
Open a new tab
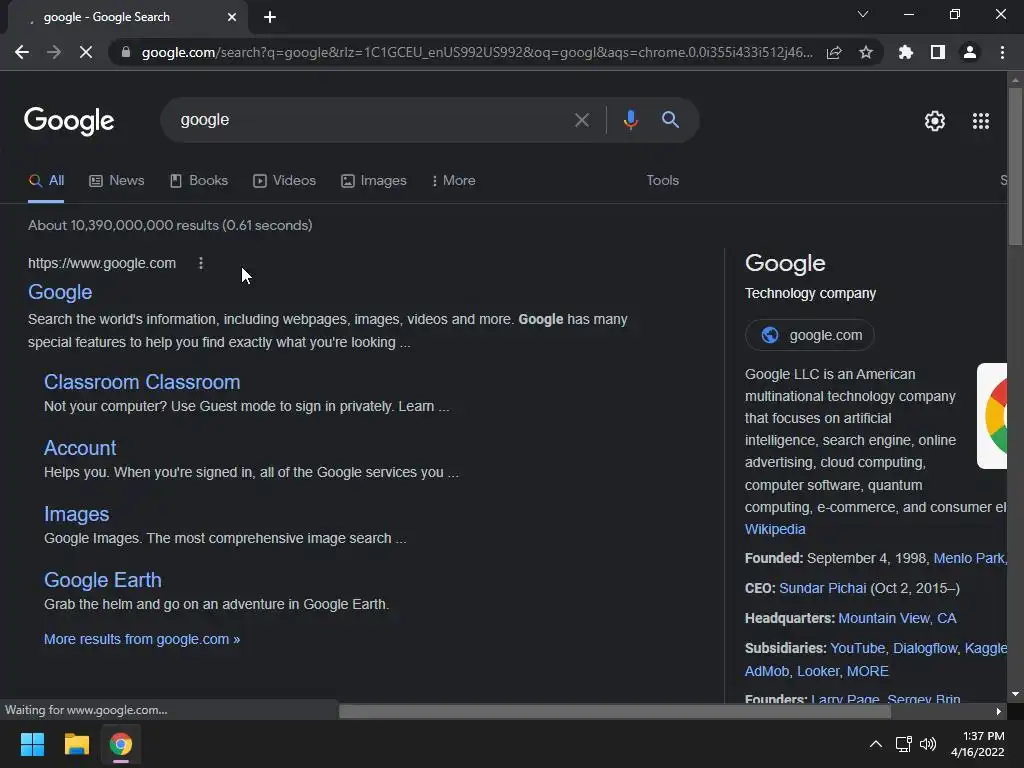click(x=270, y=17)
